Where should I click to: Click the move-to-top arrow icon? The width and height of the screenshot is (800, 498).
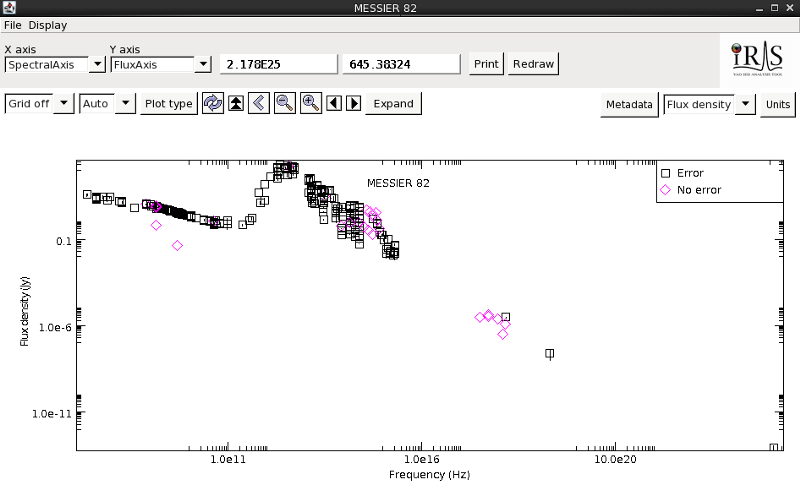236,103
